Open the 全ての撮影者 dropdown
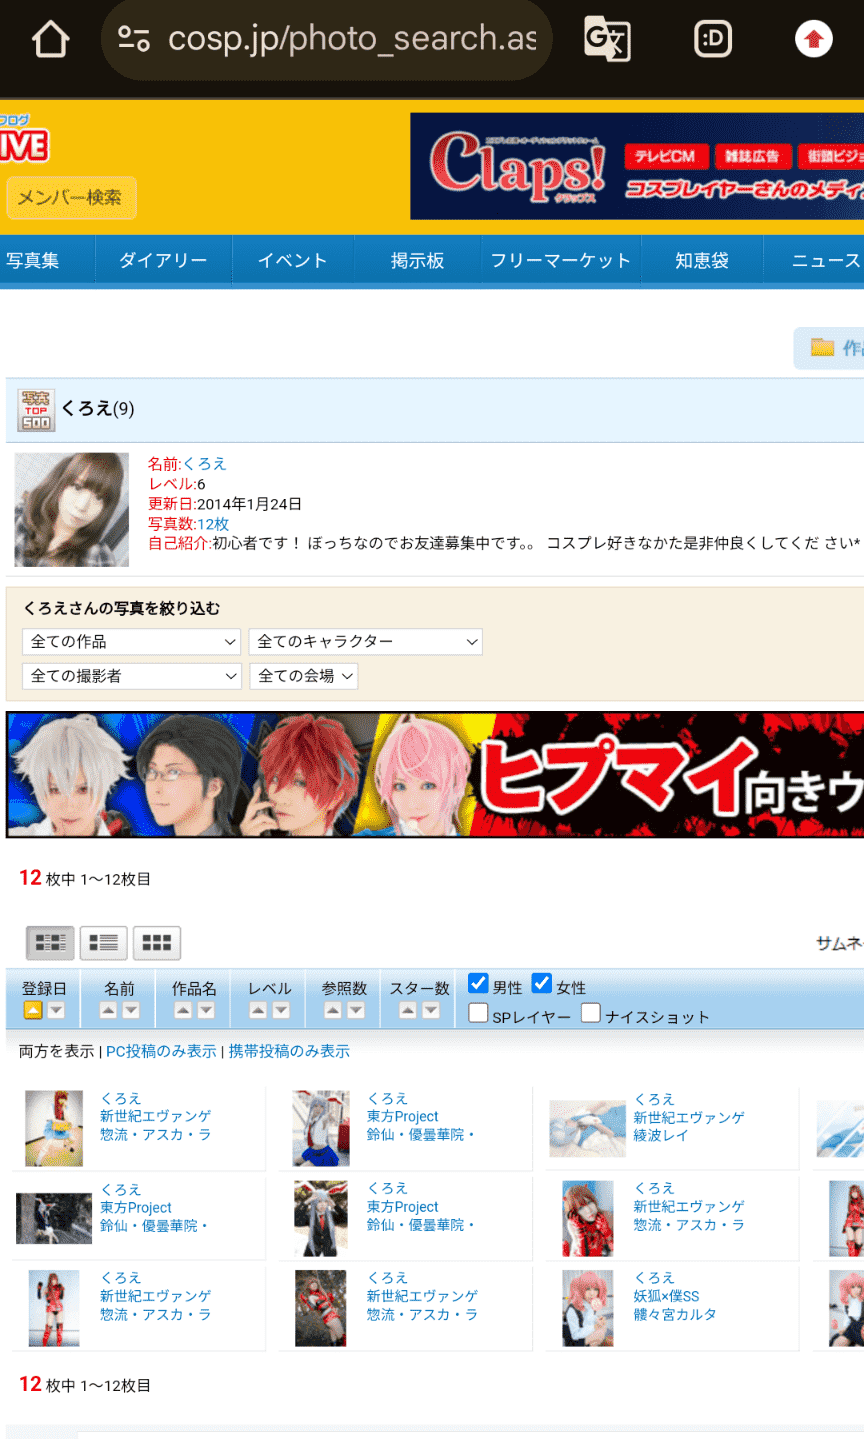The image size is (864, 1439). coord(132,676)
